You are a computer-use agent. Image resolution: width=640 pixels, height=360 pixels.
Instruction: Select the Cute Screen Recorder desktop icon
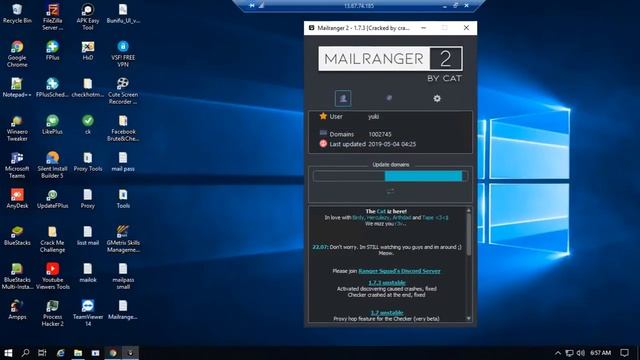tap(123, 91)
